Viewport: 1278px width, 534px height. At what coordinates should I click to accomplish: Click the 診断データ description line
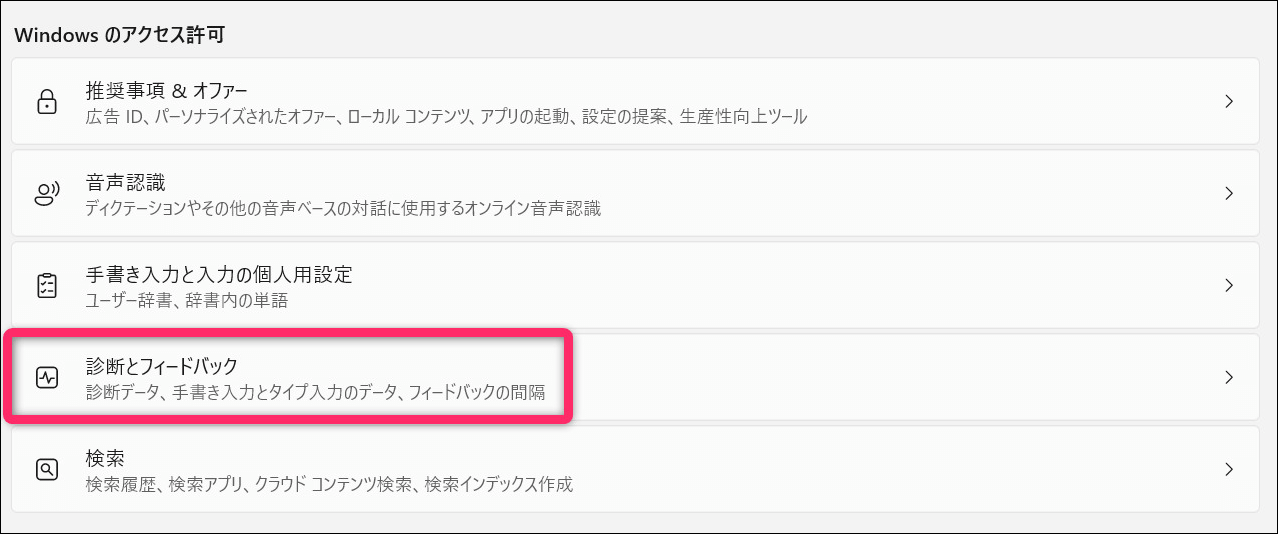pyautogui.click(x=315, y=393)
